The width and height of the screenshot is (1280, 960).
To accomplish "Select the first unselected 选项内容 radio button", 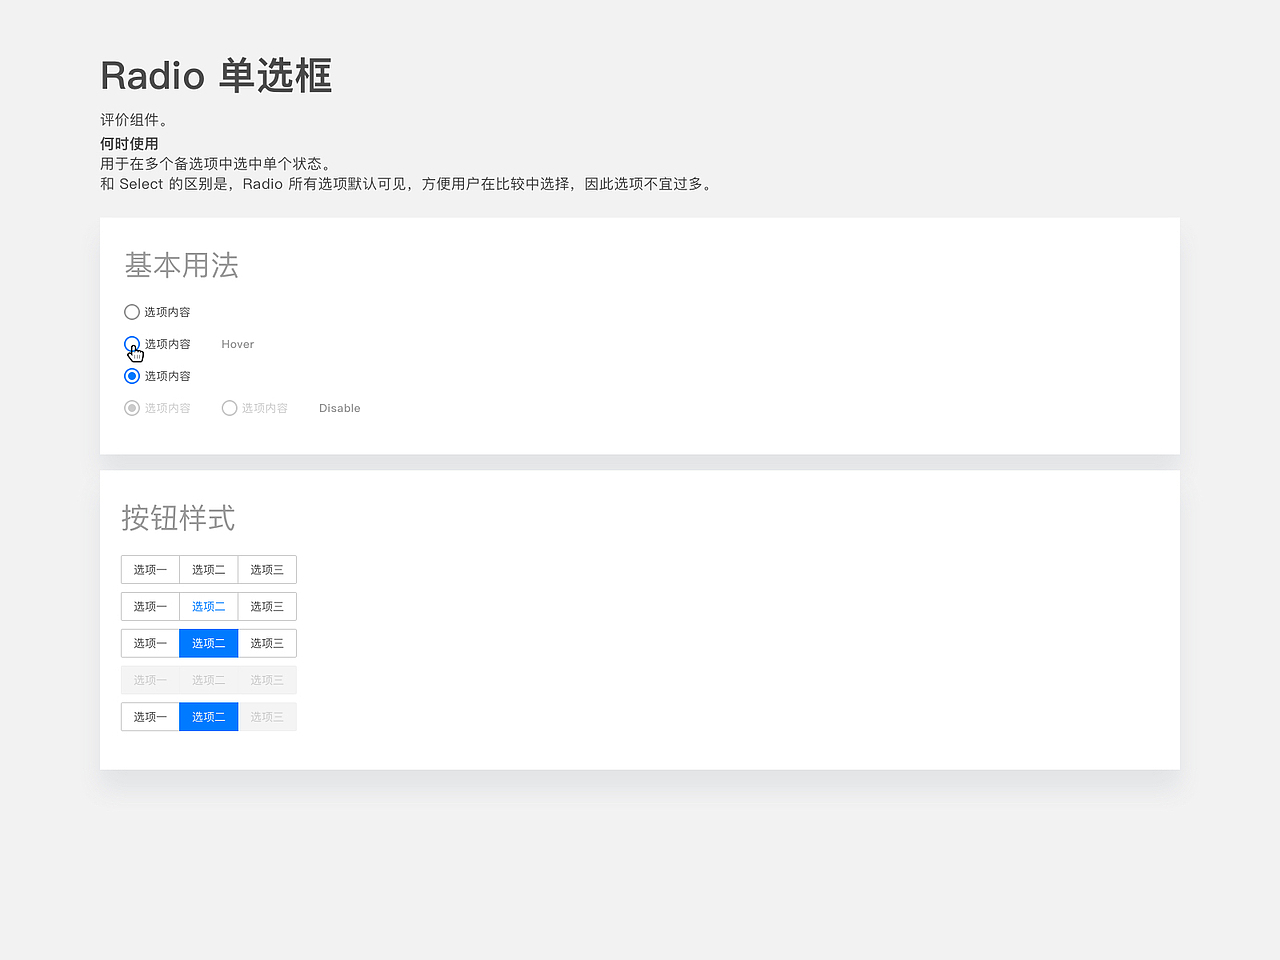I will [x=131, y=311].
